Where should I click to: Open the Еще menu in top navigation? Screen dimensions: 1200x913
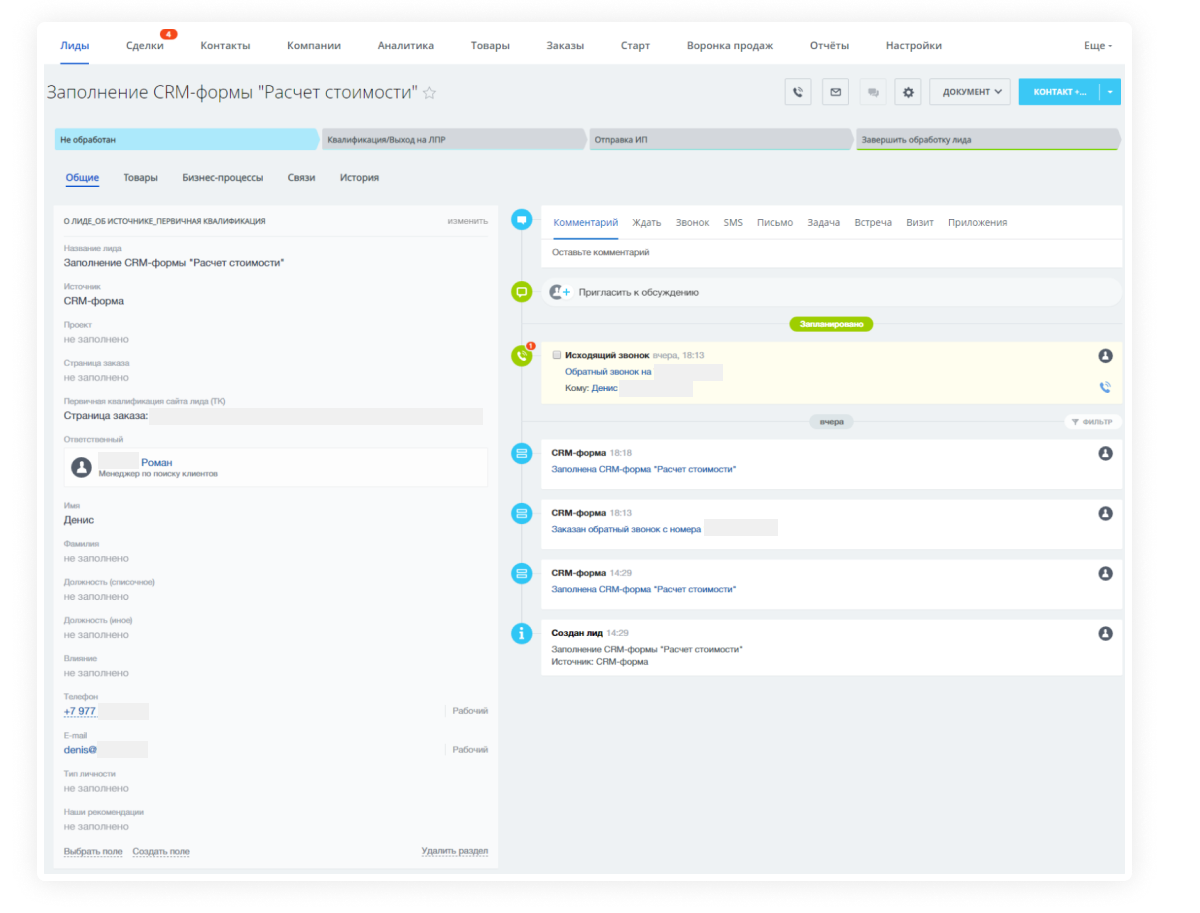click(x=1097, y=46)
